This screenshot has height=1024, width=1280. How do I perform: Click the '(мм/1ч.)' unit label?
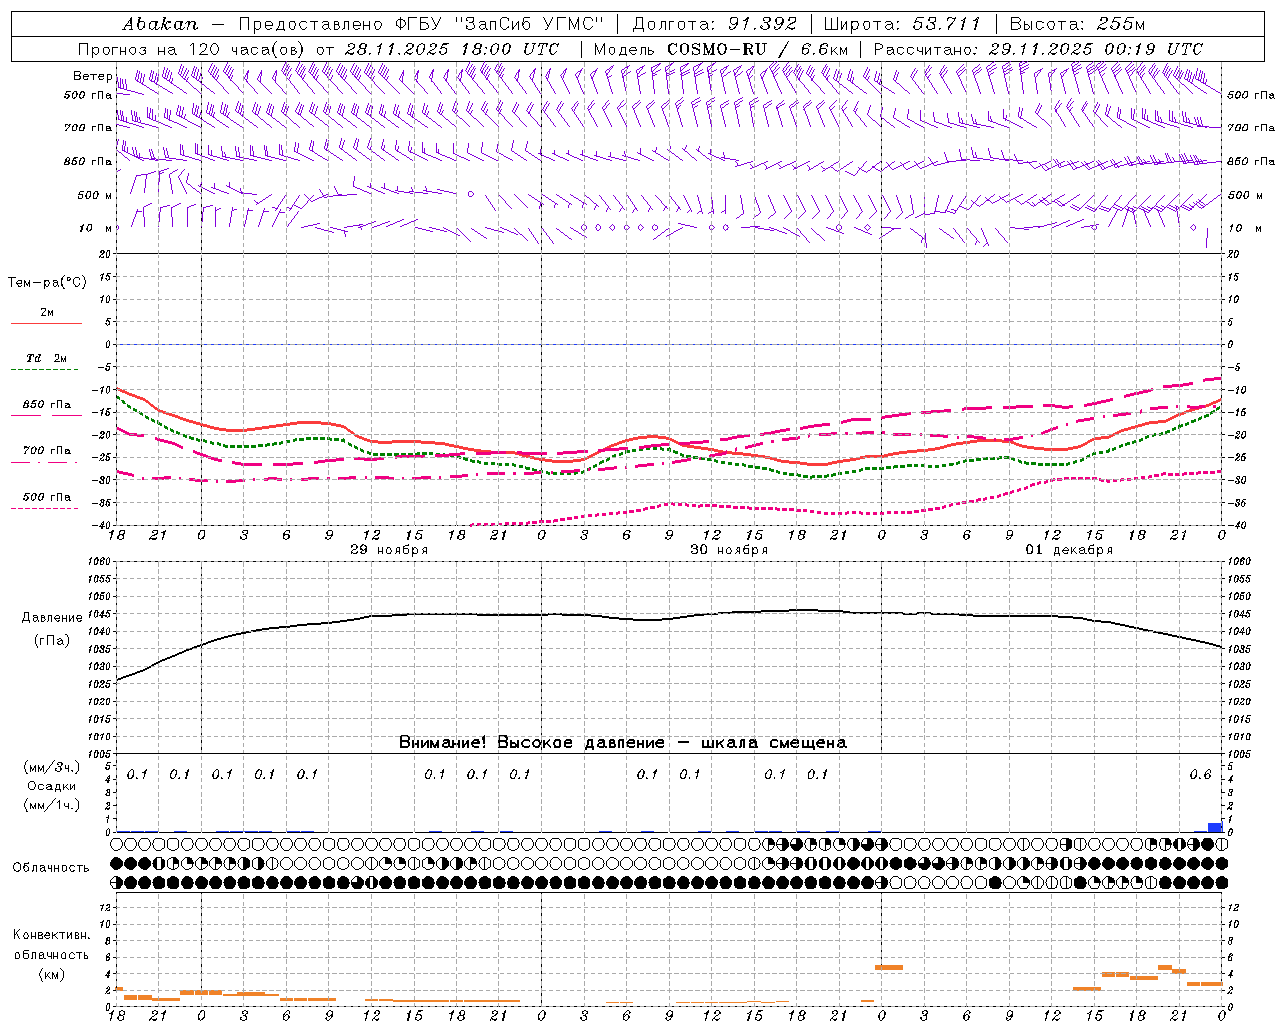[x=52, y=805]
